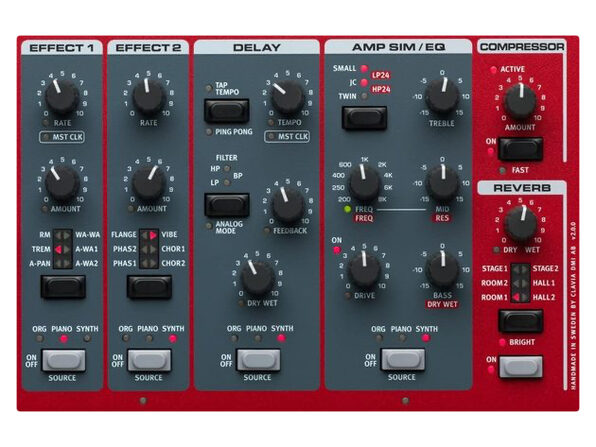Toggle the Amp Sim/EQ Source on/off switch
The height and width of the screenshot is (447, 596).
(x=403, y=360)
